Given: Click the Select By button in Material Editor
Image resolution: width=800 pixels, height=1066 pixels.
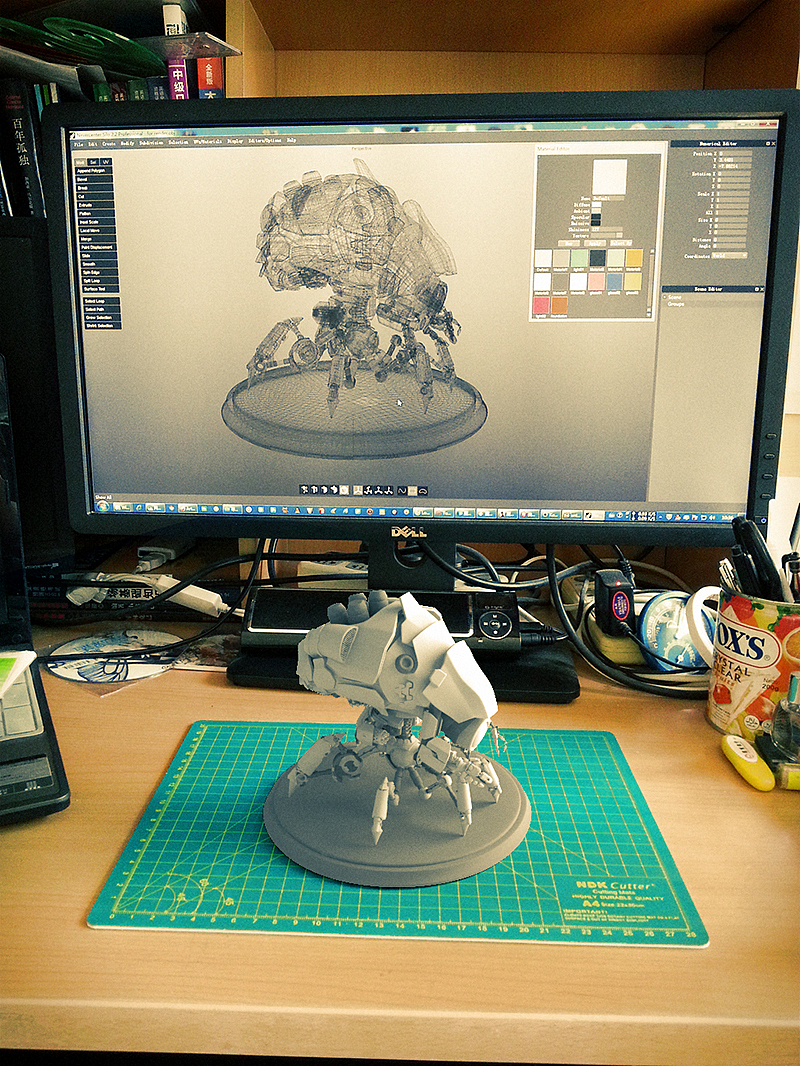Looking at the screenshot, I should click(621, 243).
